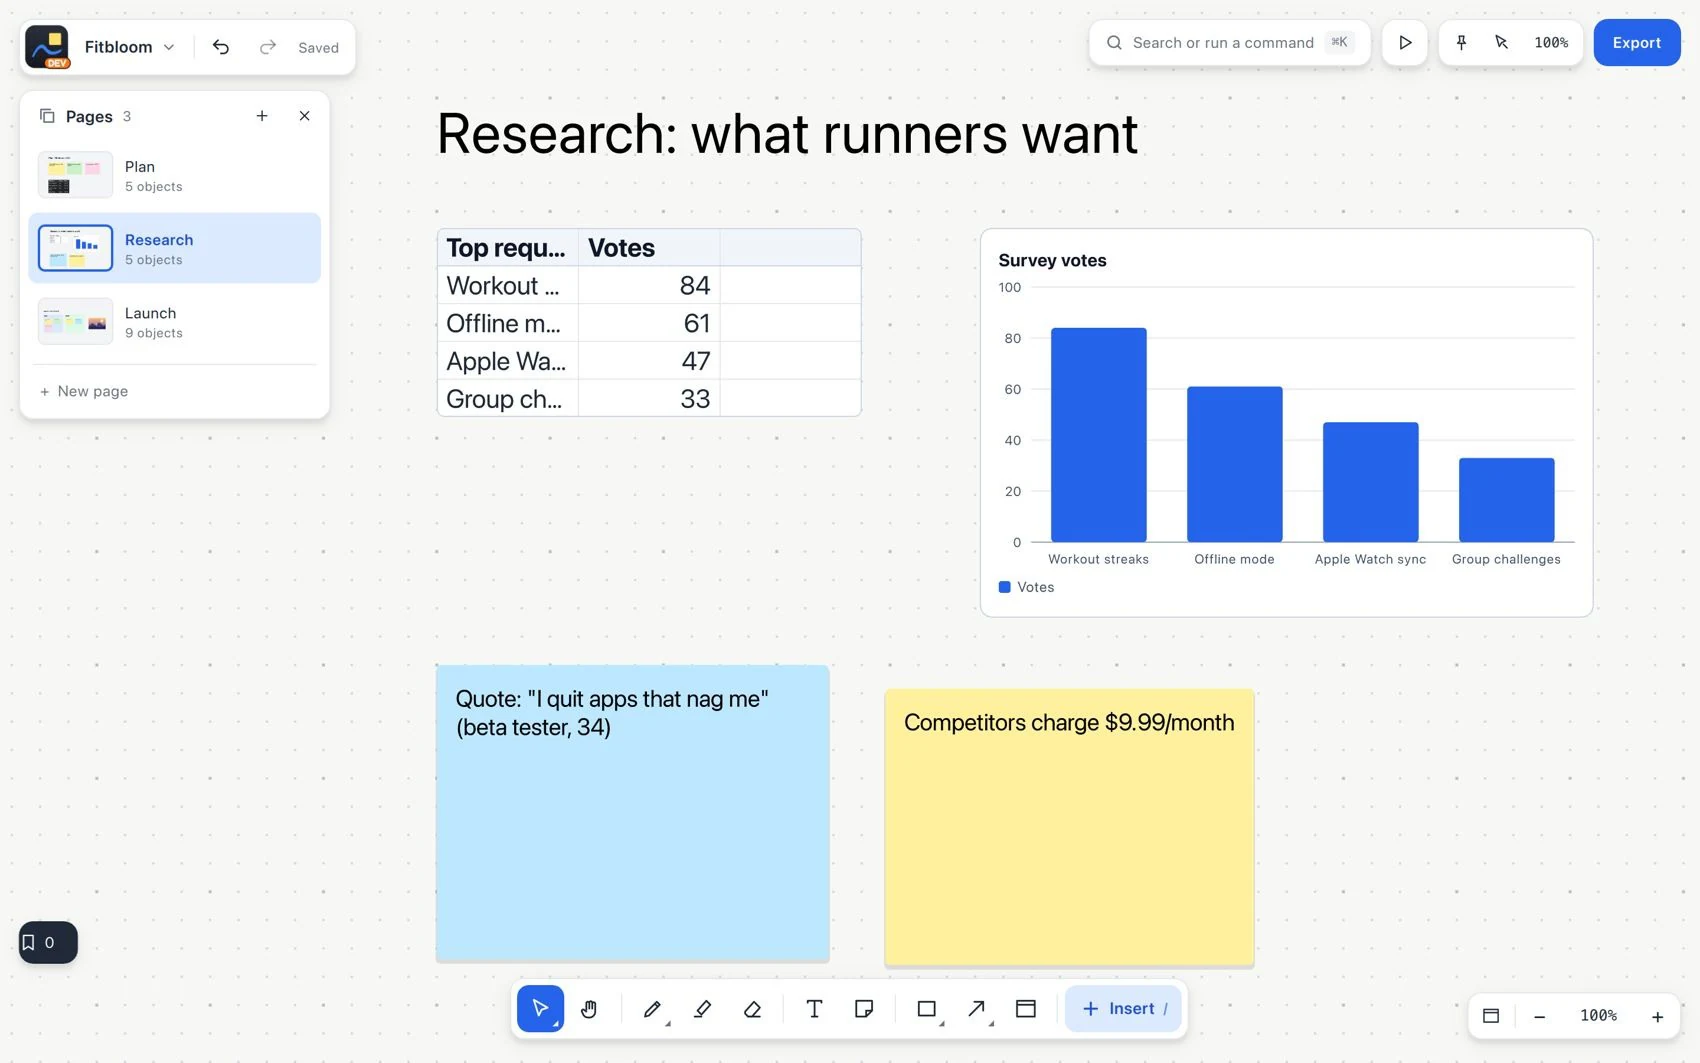Choose the Text tool

click(x=814, y=1008)
